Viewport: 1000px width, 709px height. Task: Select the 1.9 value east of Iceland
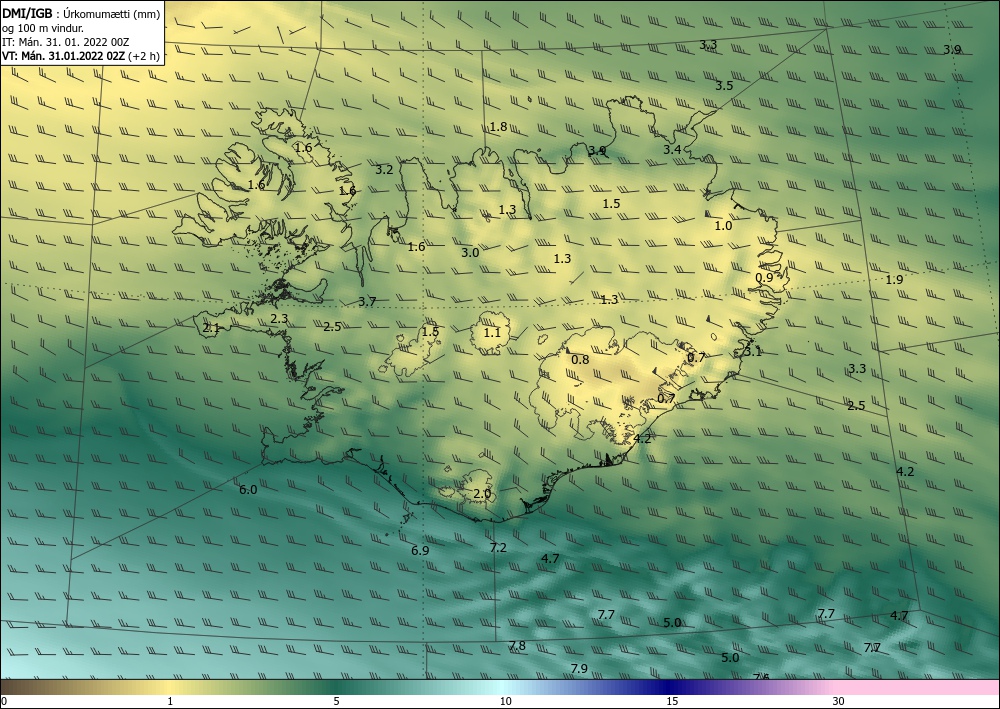click(894, 279)
